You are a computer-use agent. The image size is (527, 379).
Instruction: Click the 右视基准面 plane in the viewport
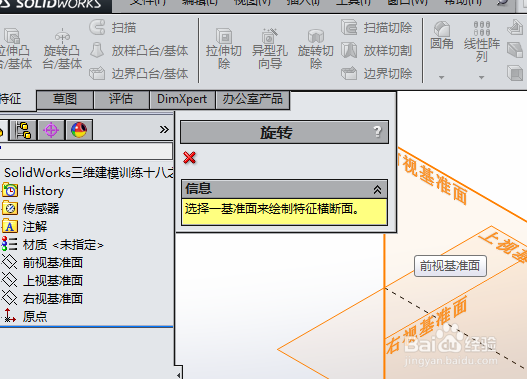[426, 325]
